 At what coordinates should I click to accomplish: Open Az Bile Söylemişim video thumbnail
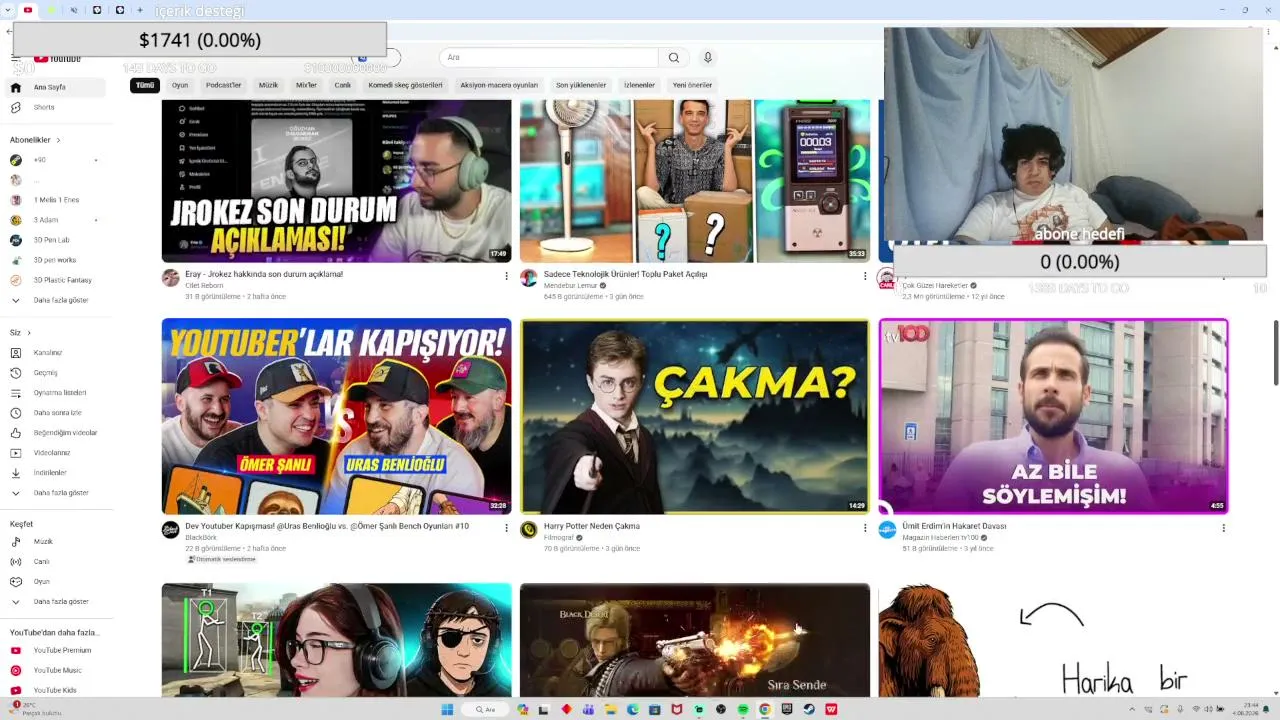(1053, 416)
